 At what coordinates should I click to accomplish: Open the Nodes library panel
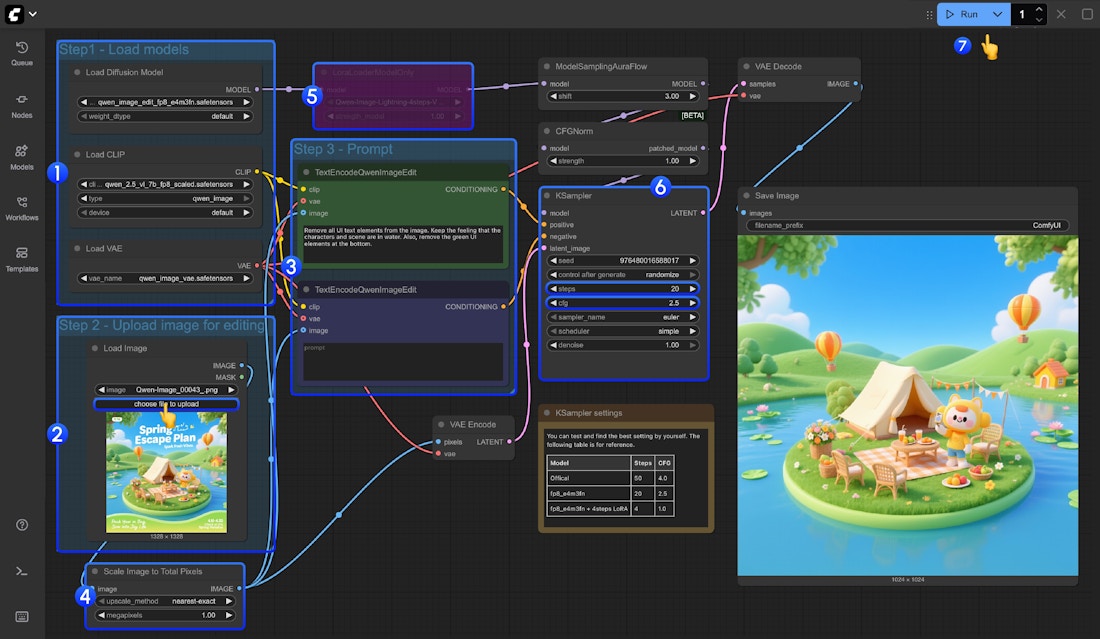(21, 100)
